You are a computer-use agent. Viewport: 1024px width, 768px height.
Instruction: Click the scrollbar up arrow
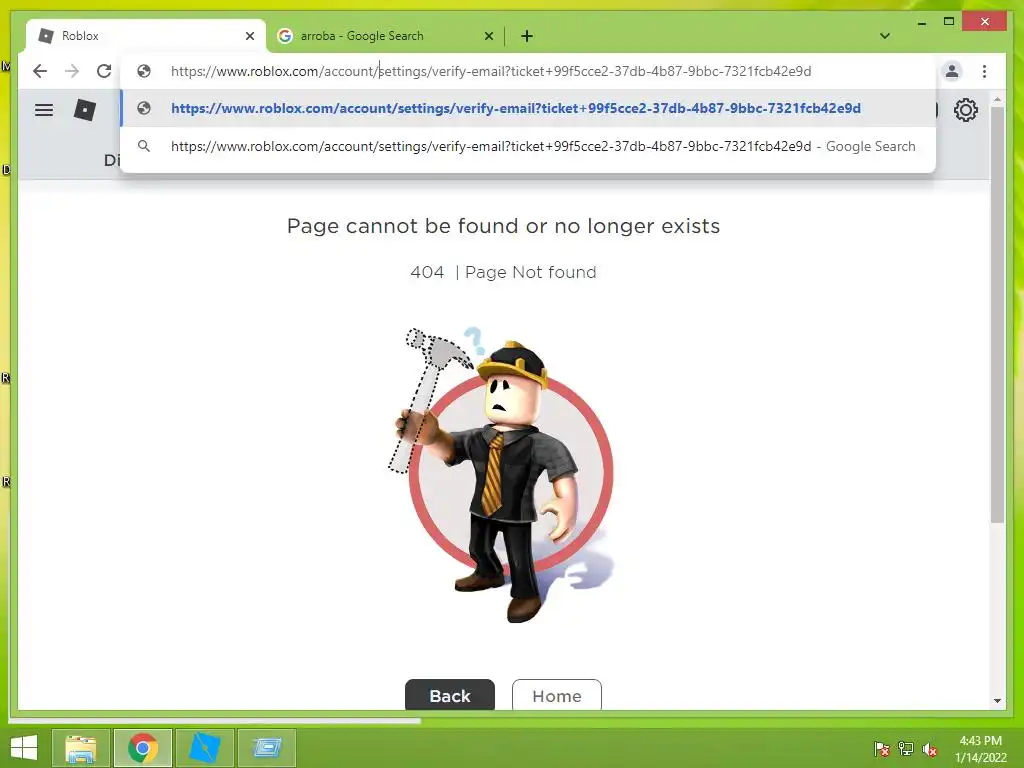pos(997,99)
